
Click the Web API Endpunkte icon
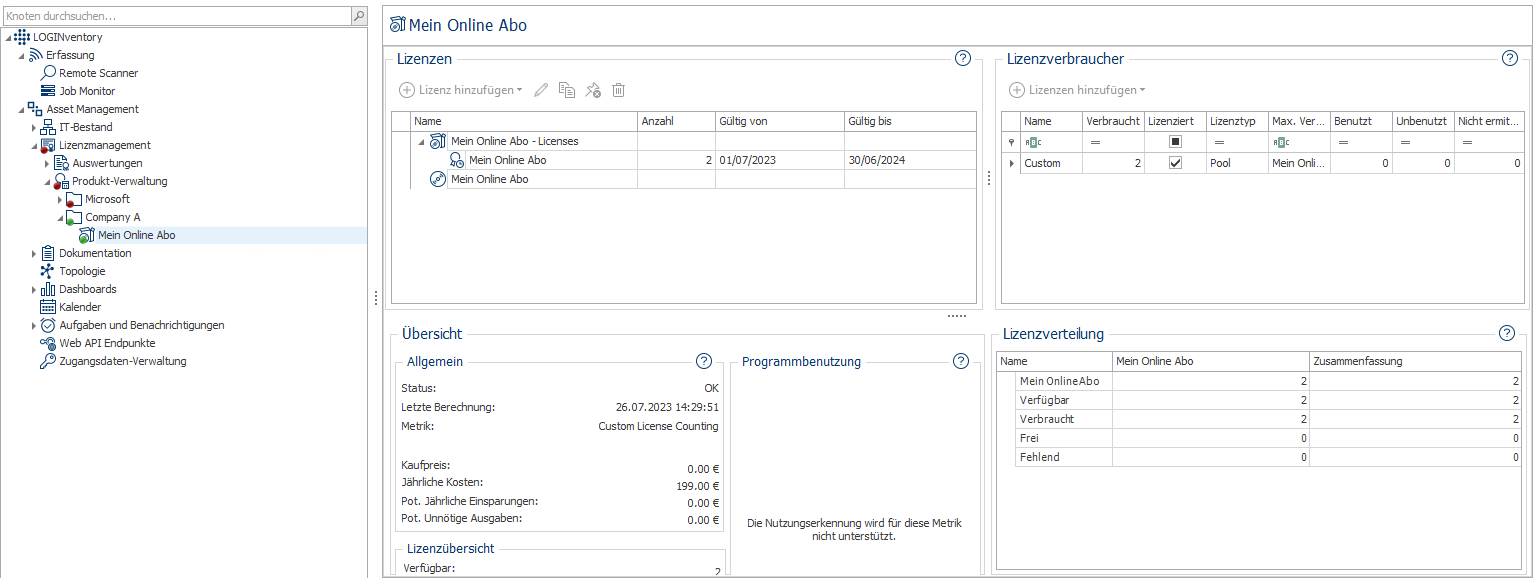point(48,343)
